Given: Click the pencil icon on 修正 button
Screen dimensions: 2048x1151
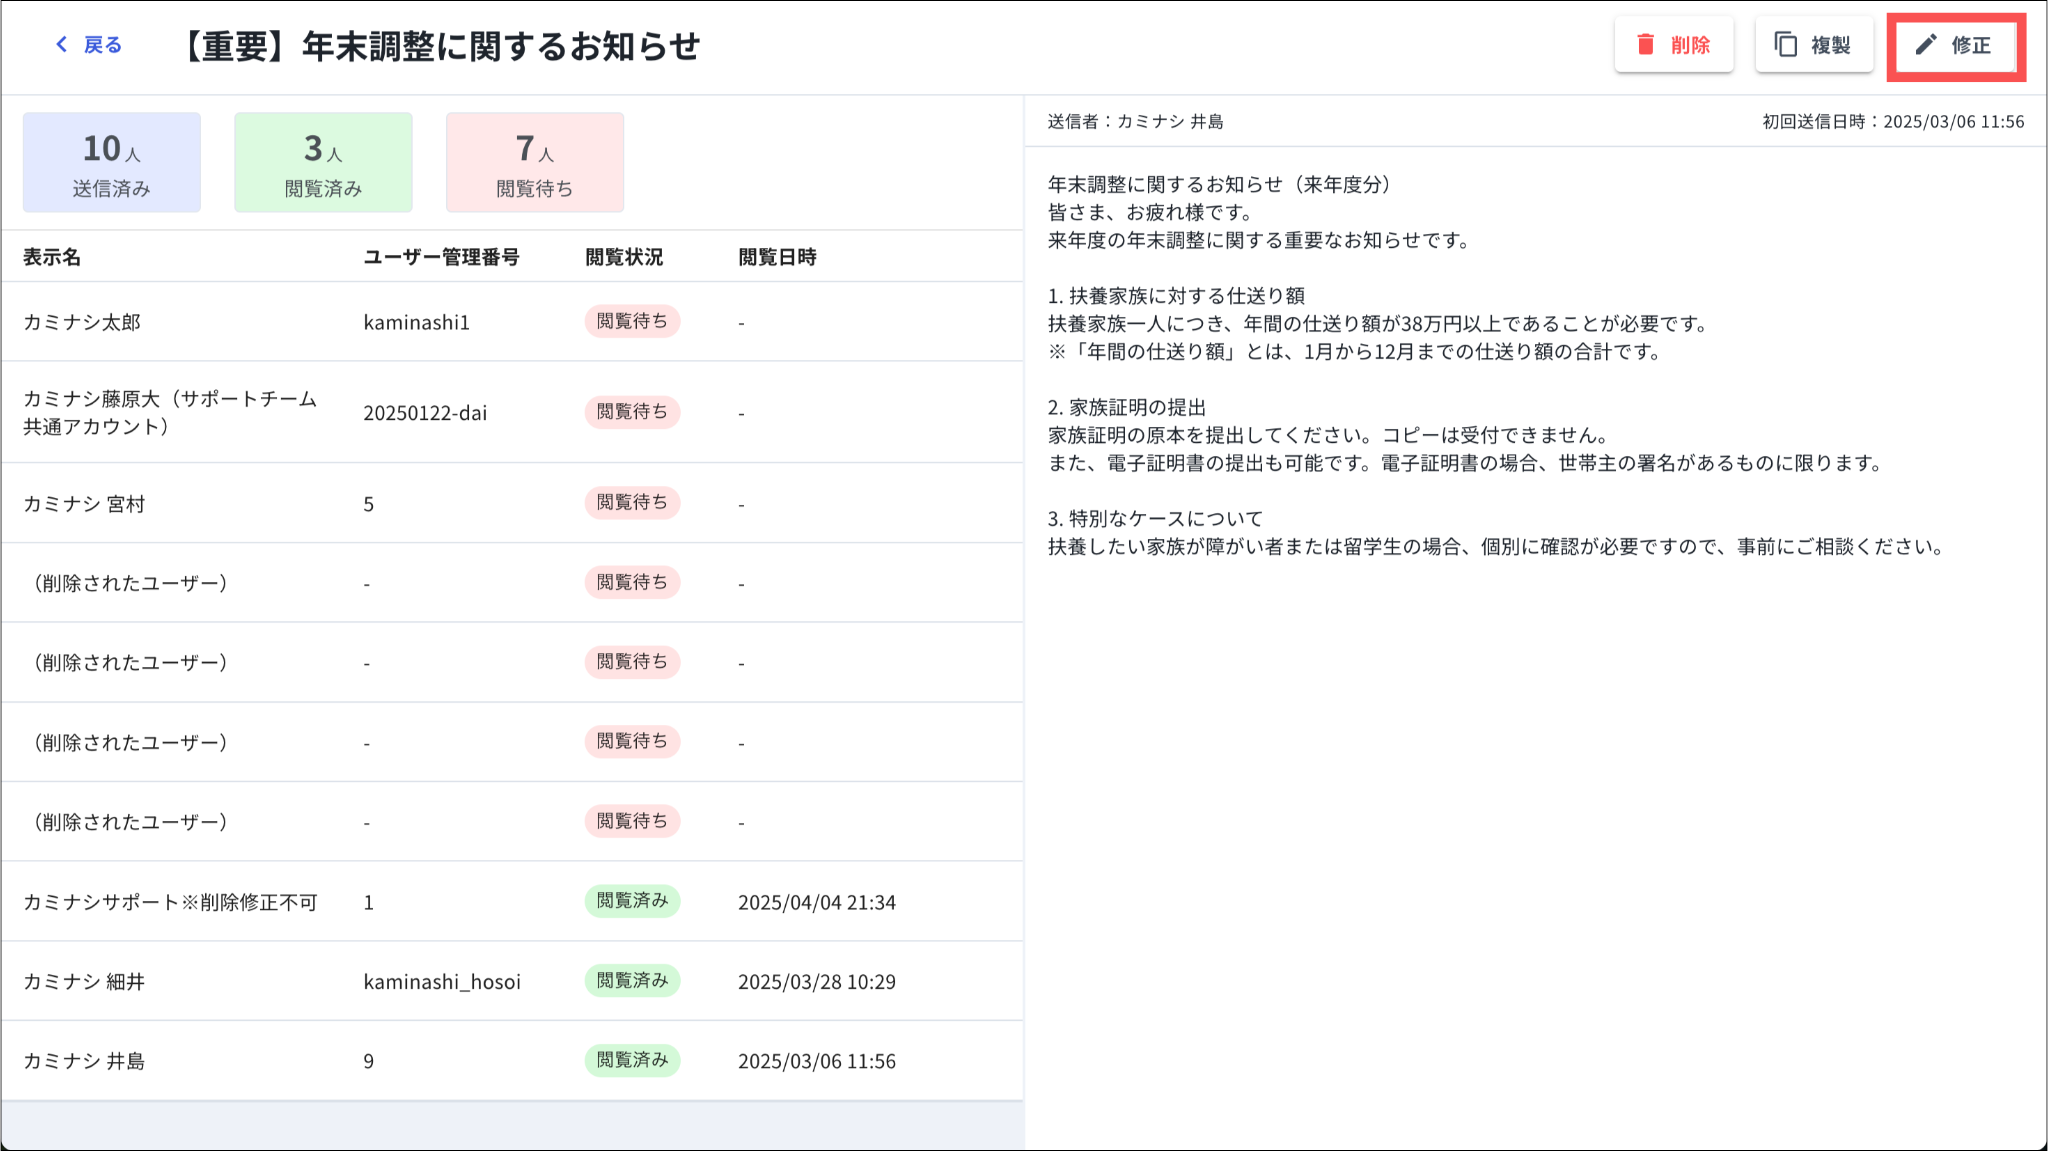Looking at the screenshot, I should [x=1926, y=45].
